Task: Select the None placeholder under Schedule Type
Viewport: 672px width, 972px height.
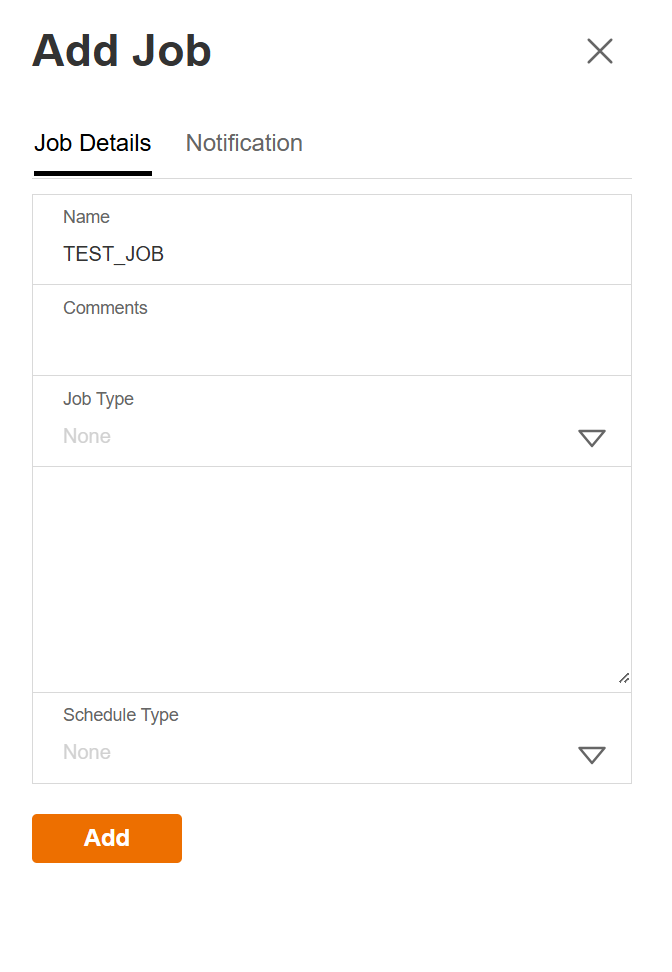Action: point(87,752)
